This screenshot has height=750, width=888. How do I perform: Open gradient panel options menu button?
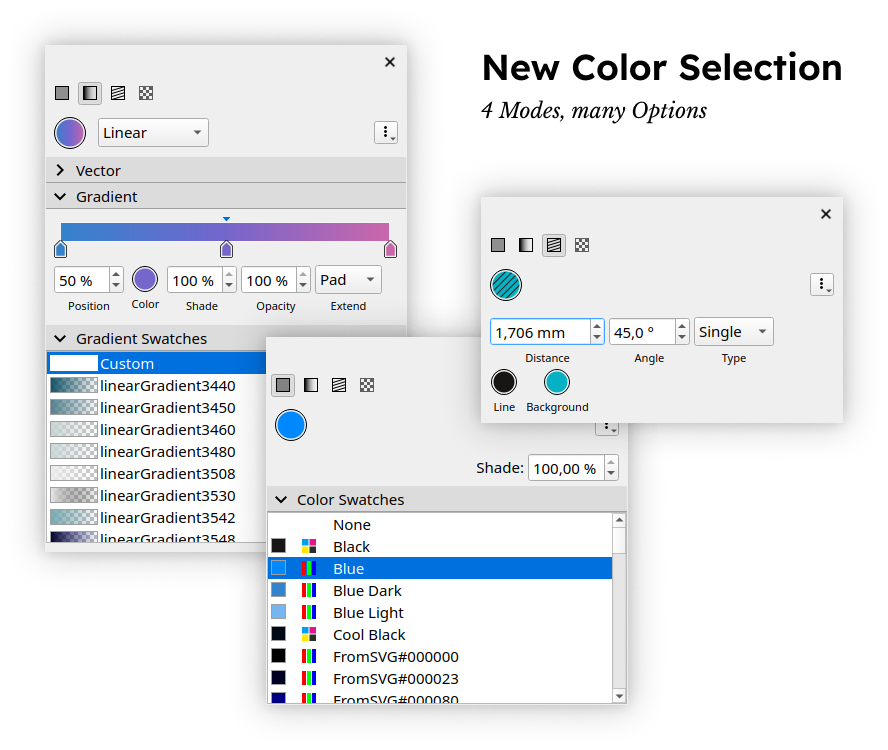(386, 133)
